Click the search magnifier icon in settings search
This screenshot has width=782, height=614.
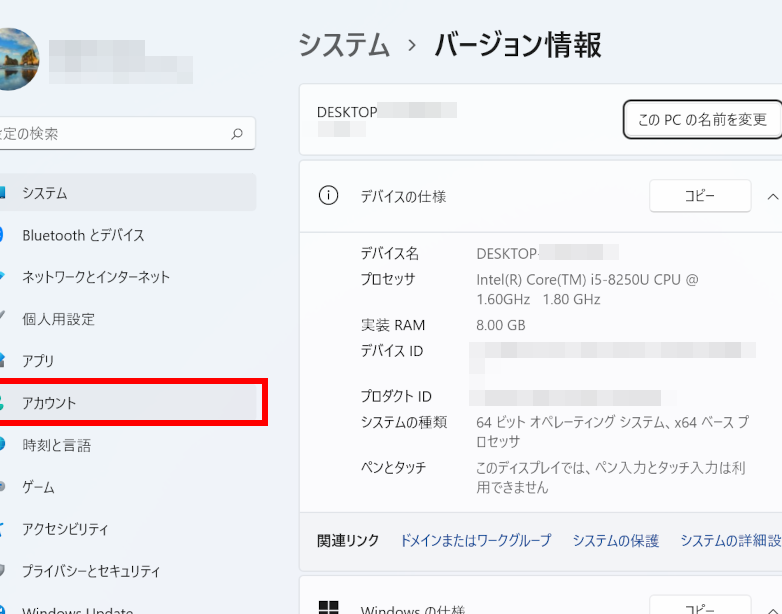point(237,133)
